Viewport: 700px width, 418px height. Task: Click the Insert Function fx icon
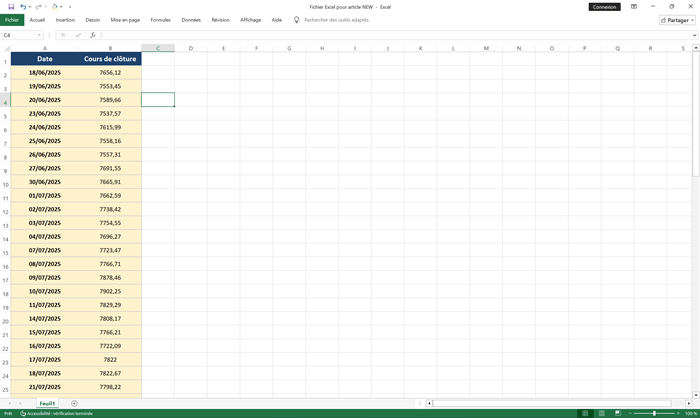(x=93, y=35)
